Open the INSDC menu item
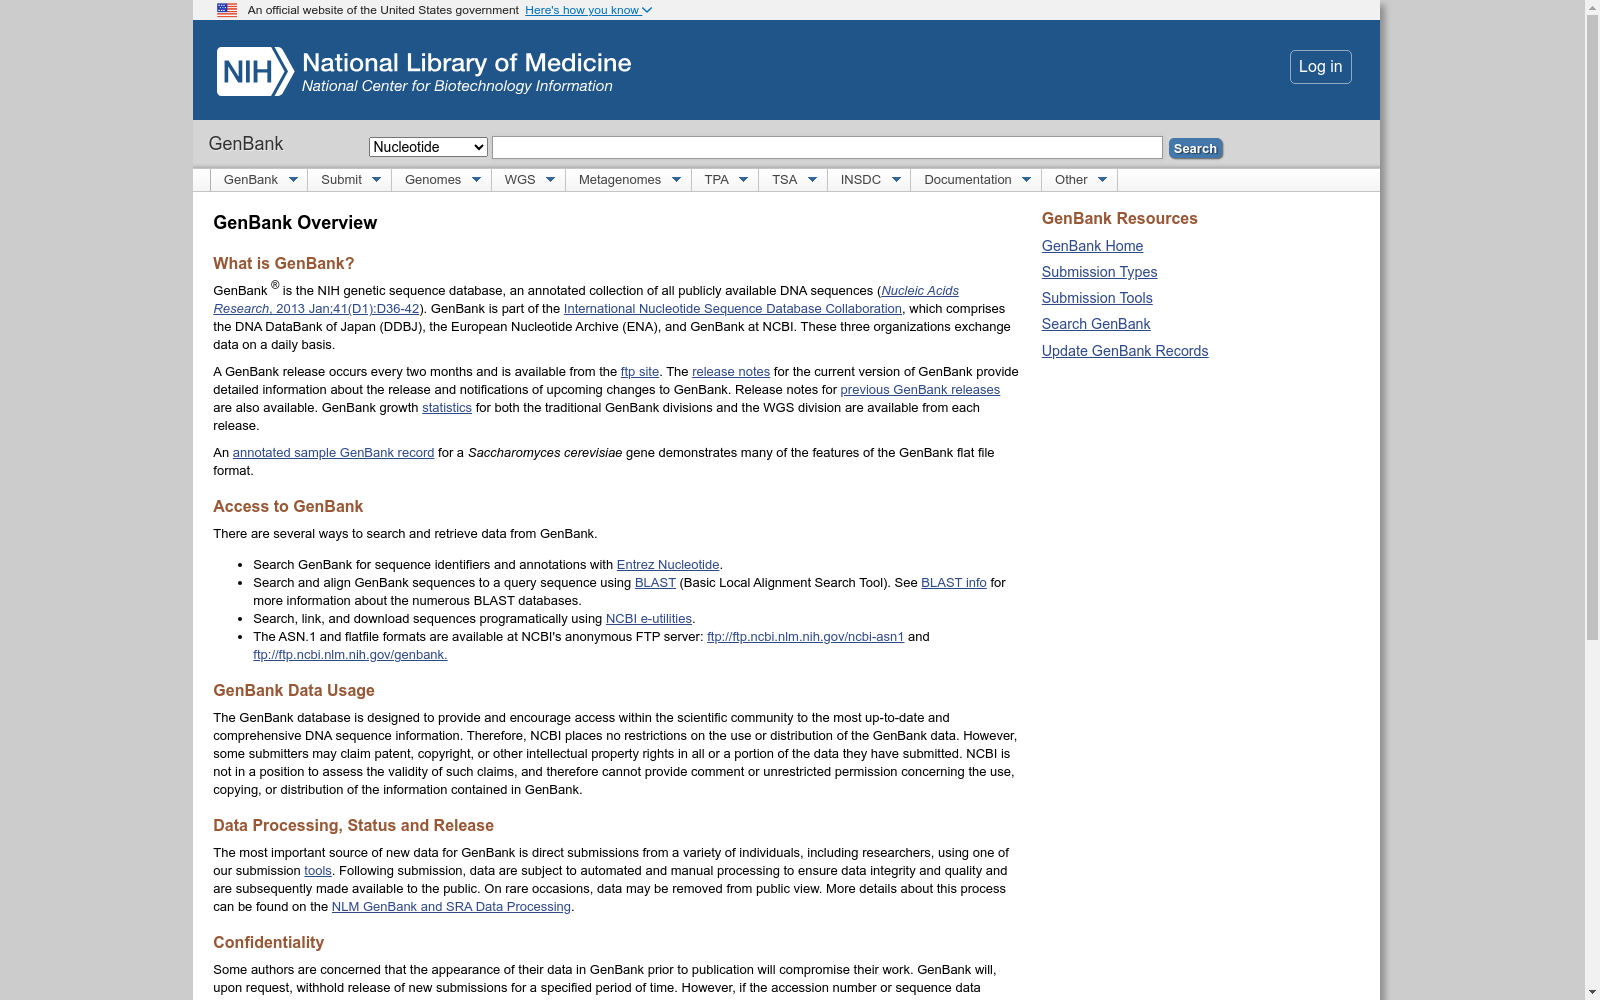 [x=861, y=180]
